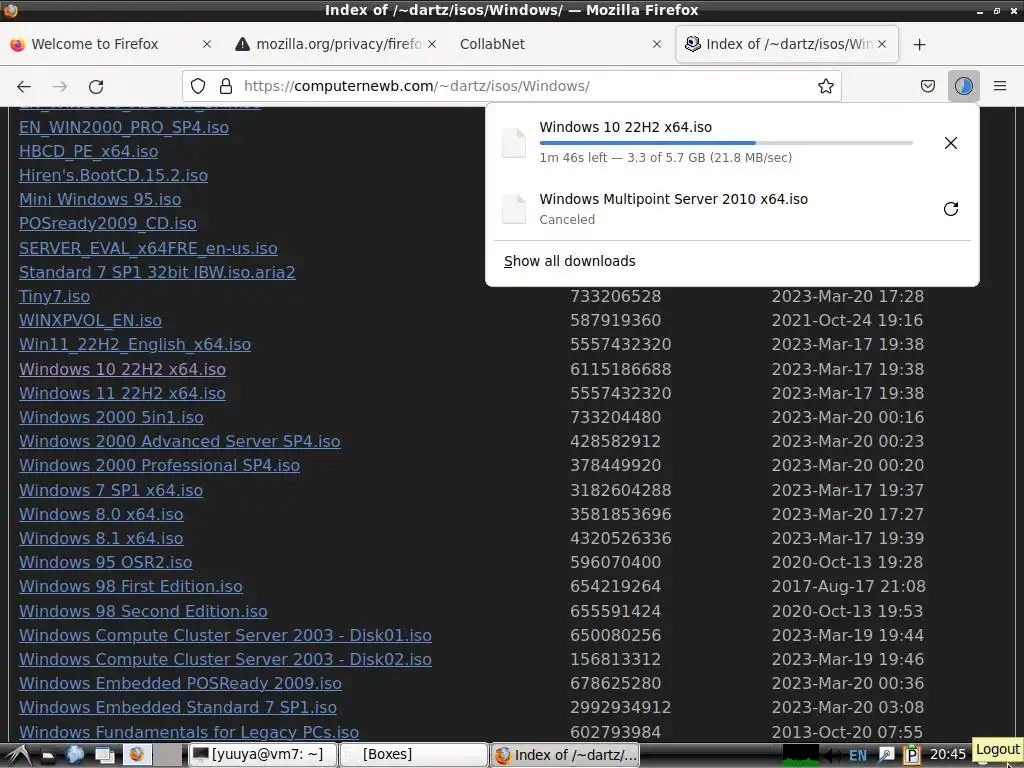The width and height of the screenshot is (1024, 768).
Task: Show all downloads
Action: click(x=569, y=261)
